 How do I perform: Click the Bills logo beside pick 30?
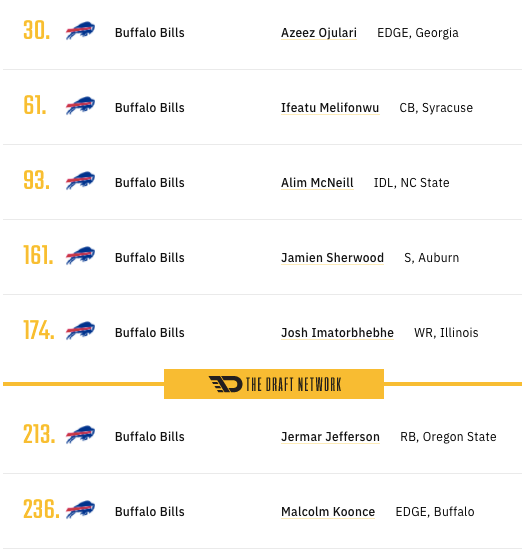click(x=80, y=31)
